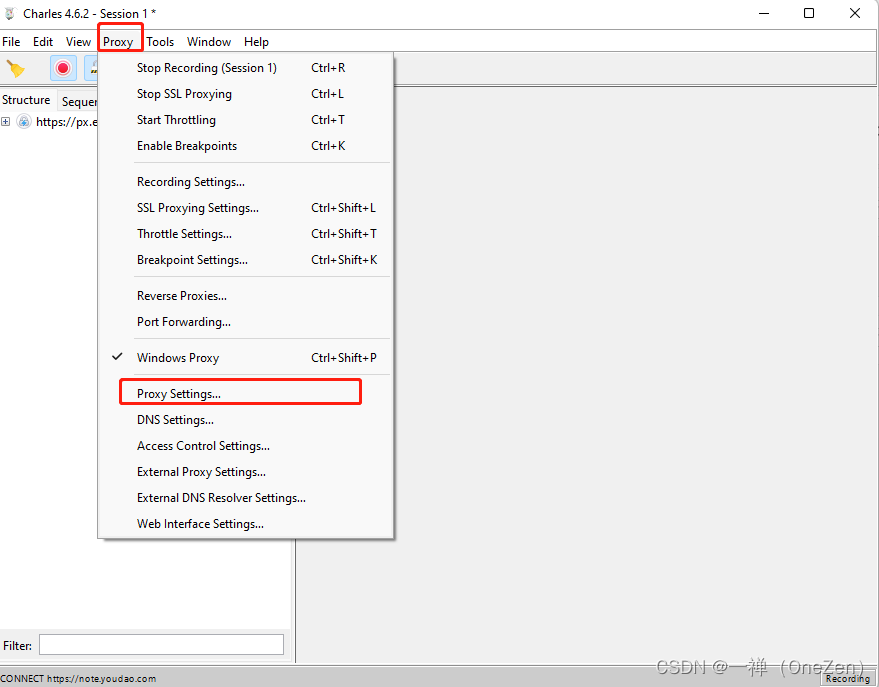
Task: Open Access Control Settings...
Action: [246, 446]
